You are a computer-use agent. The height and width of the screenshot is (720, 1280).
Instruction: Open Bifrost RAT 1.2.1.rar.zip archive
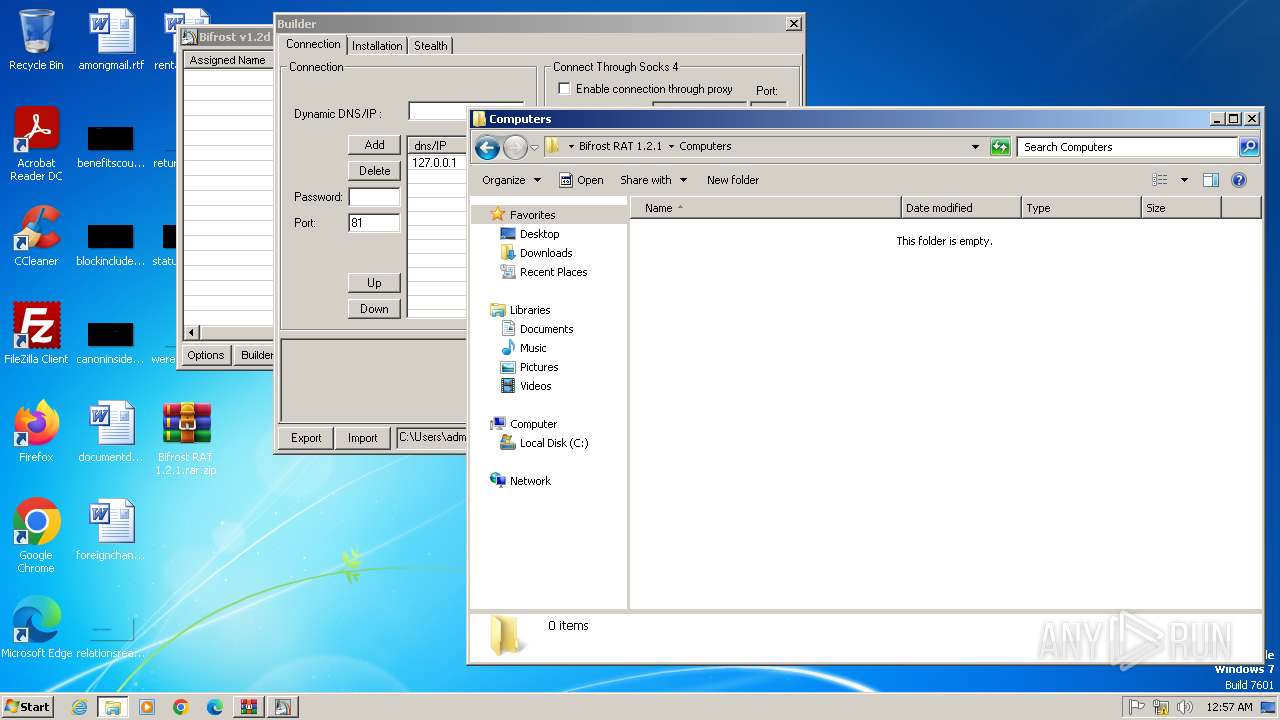coord(186,438)
